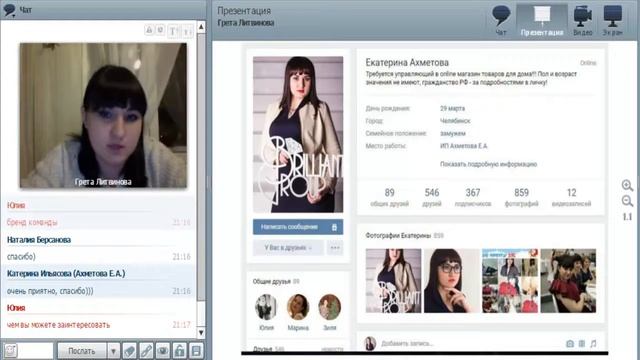The width and height of the screenshot is (640, 360).
Task: Send the message with Послать button
Action: pos(82,351)
